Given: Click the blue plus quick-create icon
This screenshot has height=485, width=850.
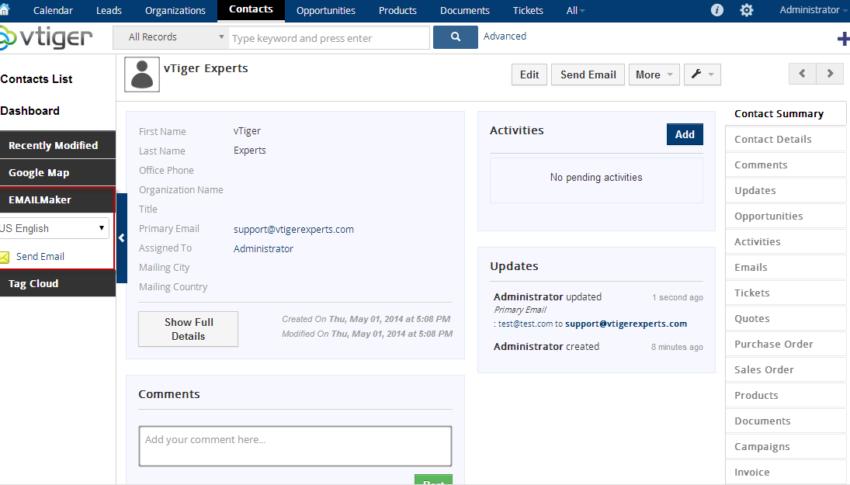Looking at the screenshot, I should tap(843, 38).
